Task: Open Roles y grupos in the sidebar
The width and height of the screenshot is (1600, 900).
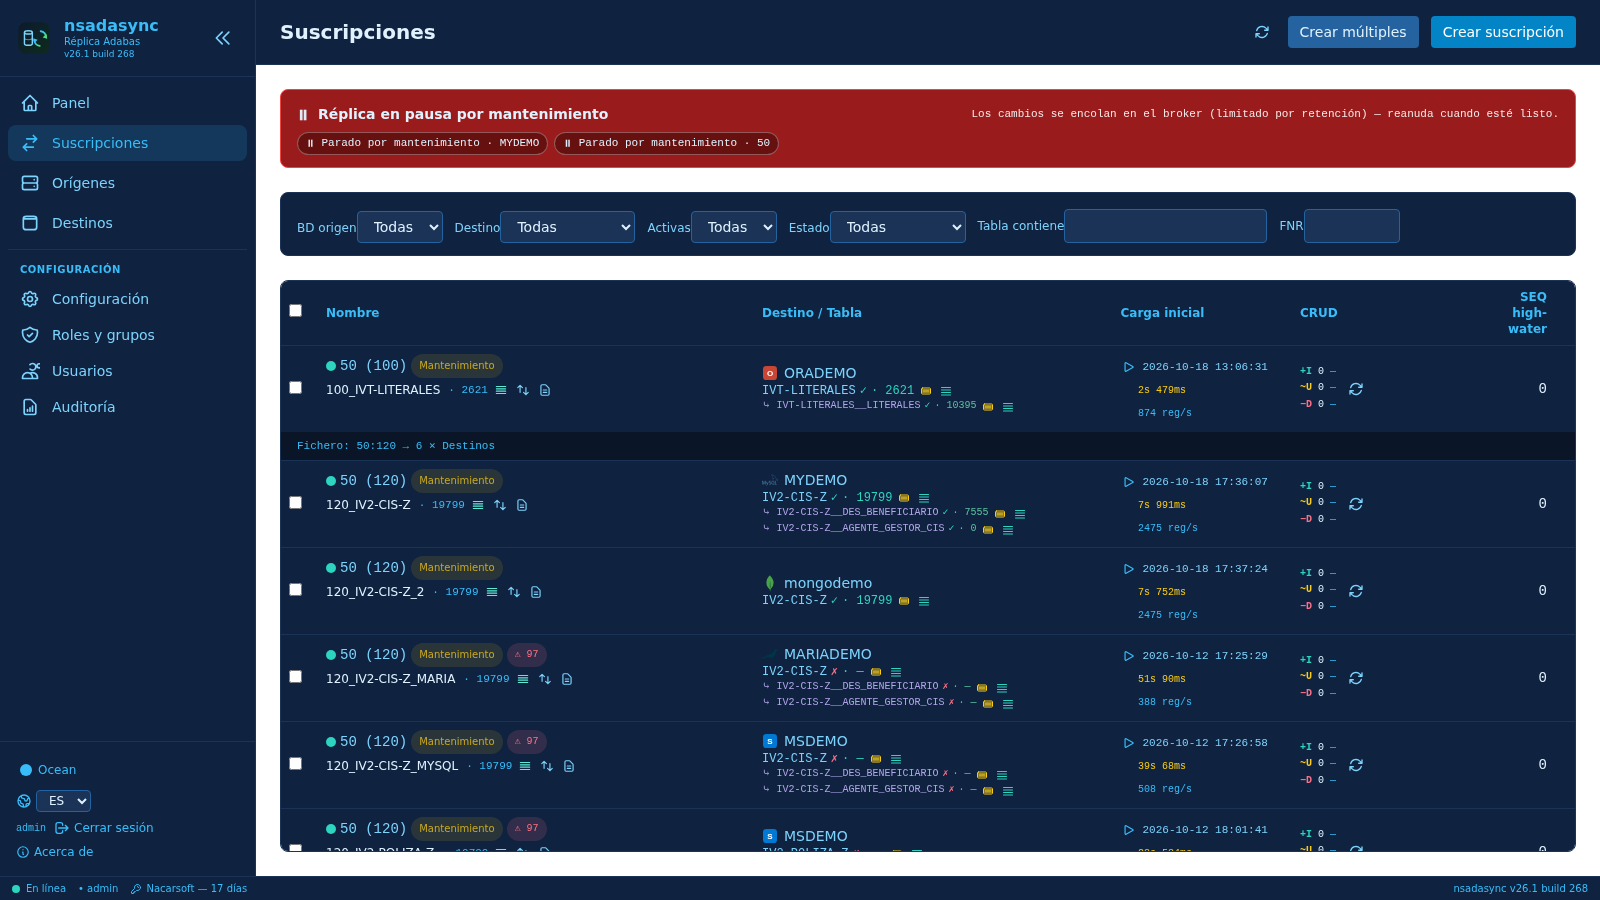Action: click(127, 335)
